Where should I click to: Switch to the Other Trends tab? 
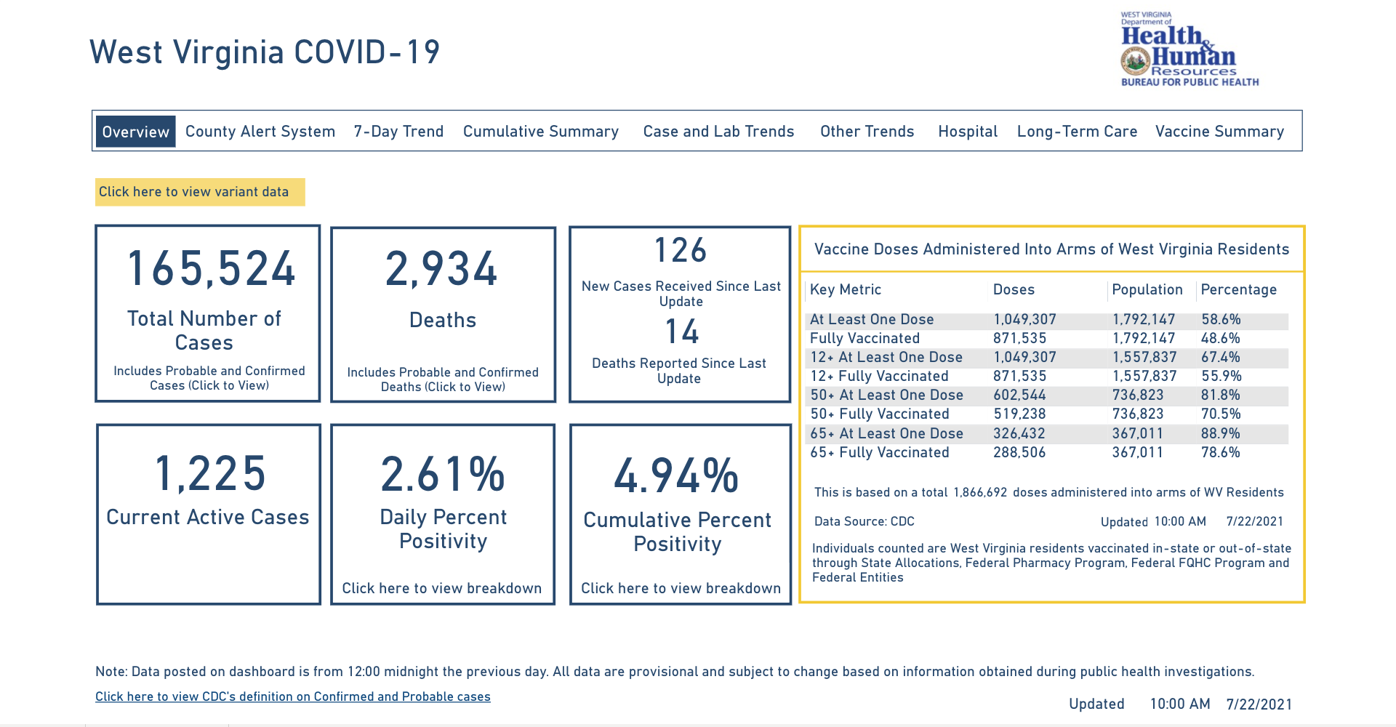pos(866,130)
